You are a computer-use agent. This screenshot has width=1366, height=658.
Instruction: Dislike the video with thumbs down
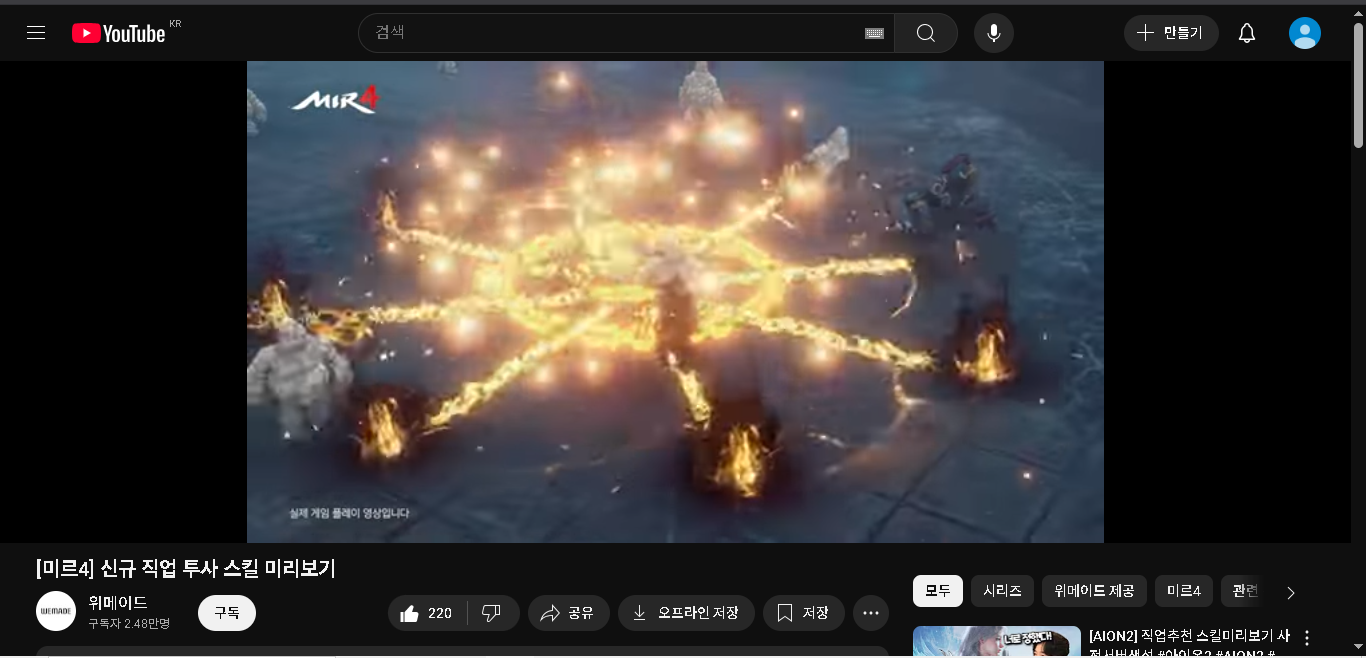coord(492,613)
